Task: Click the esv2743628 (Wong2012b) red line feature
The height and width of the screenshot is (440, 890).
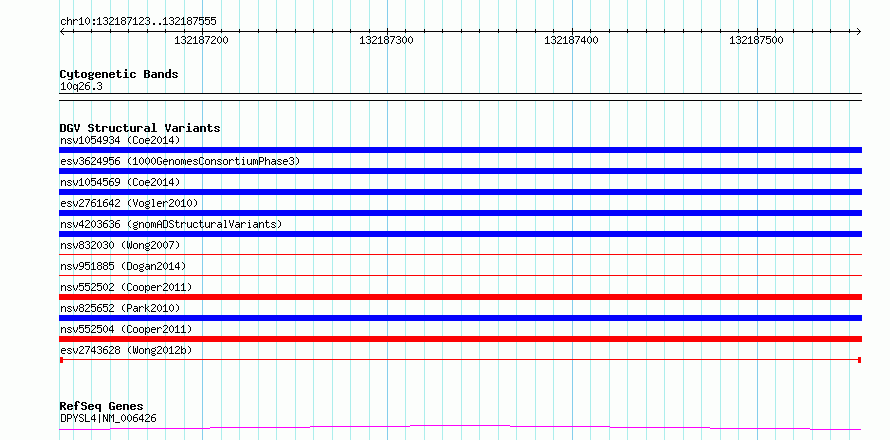Action: (460, 360)
